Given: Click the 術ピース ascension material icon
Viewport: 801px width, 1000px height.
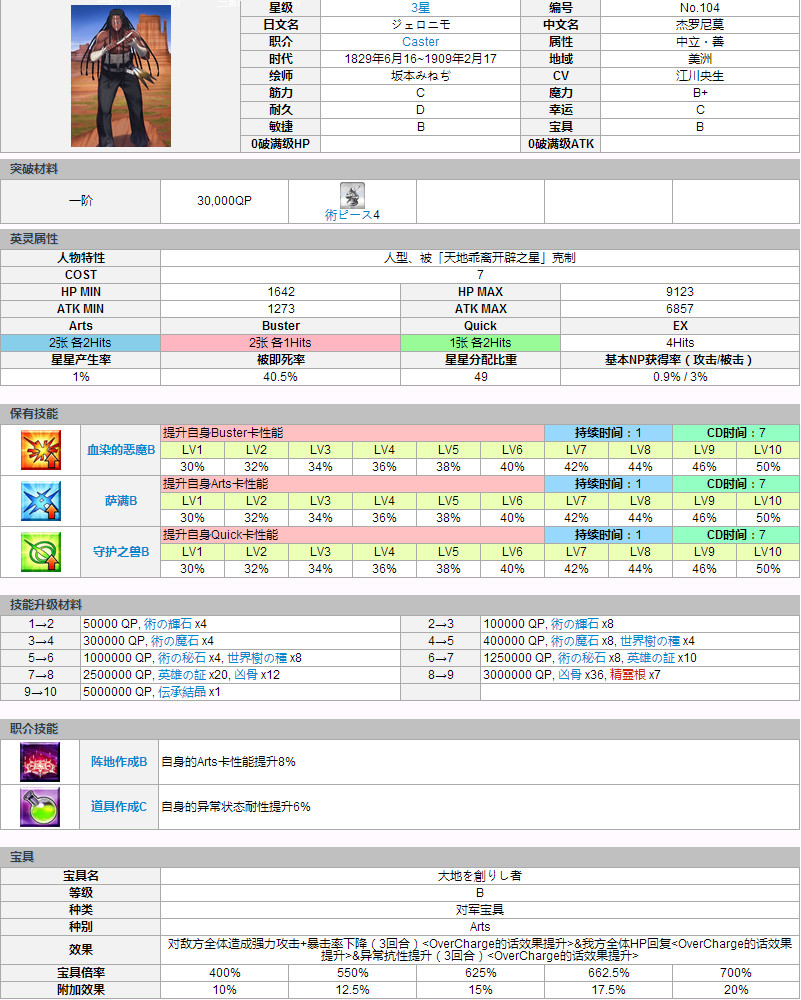Looking at the screenshot, I should click(x=352, y=195).
